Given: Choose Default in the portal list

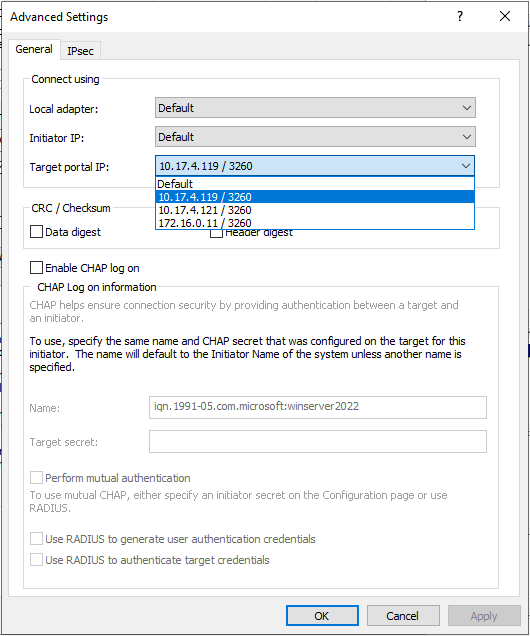Looking at the screenshot, I should 315,184.
